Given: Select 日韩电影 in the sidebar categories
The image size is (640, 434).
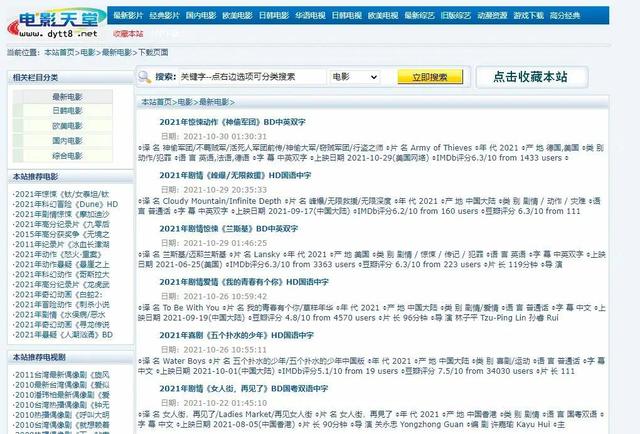Looking at the screenshot, I should click(67, 111).
